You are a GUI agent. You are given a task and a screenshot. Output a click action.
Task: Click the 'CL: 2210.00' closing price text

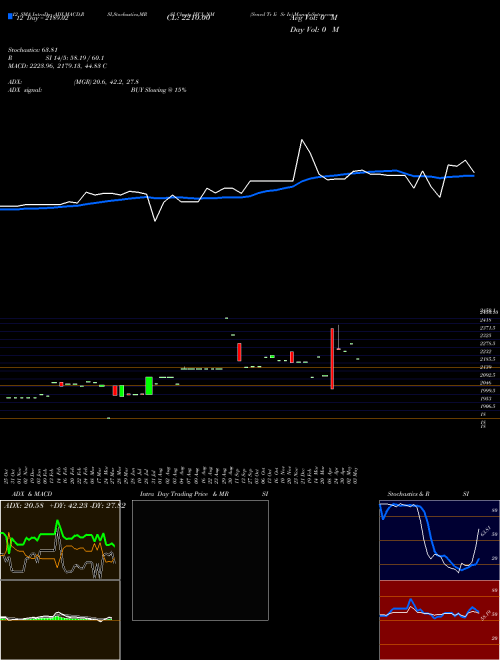point(188,18)
